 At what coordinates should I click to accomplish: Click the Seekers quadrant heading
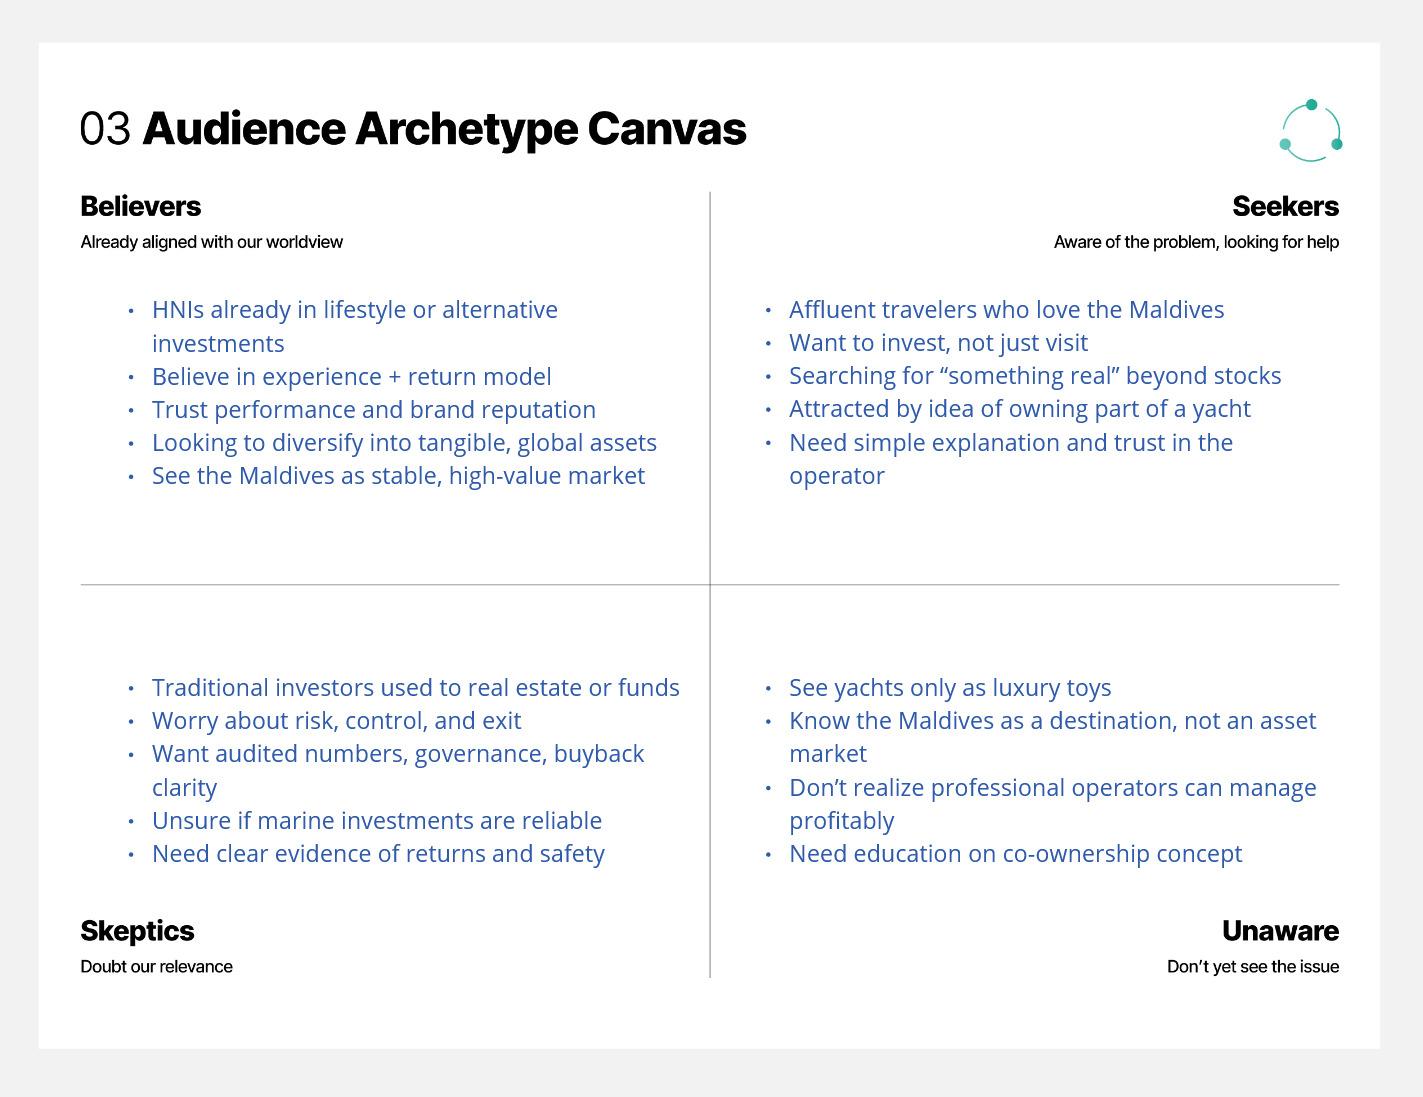pyautogui.click(x=1284, y=207)
